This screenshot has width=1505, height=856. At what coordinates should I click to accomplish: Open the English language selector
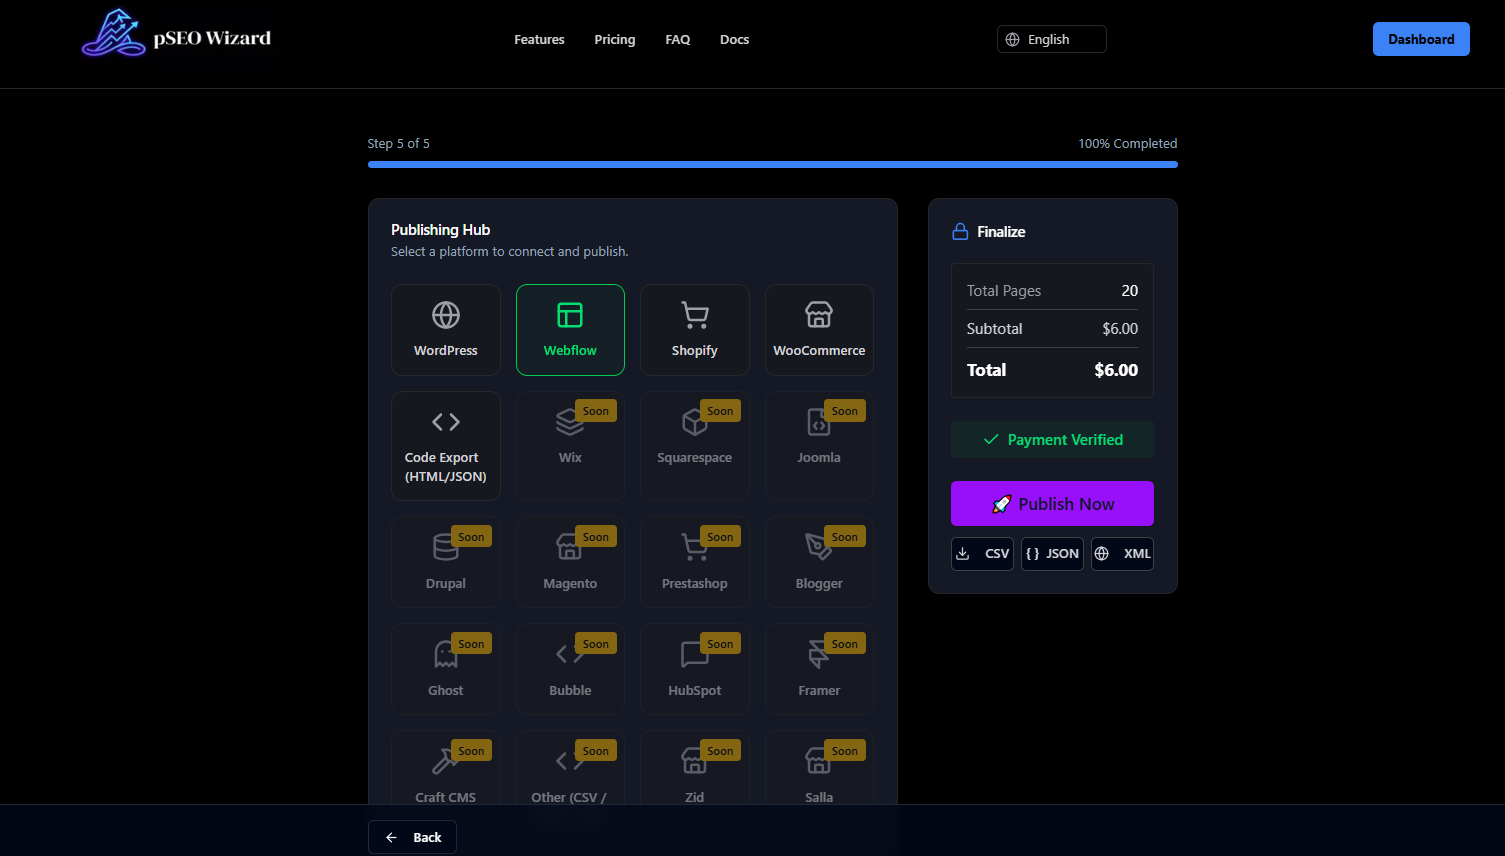(1051, 39)
